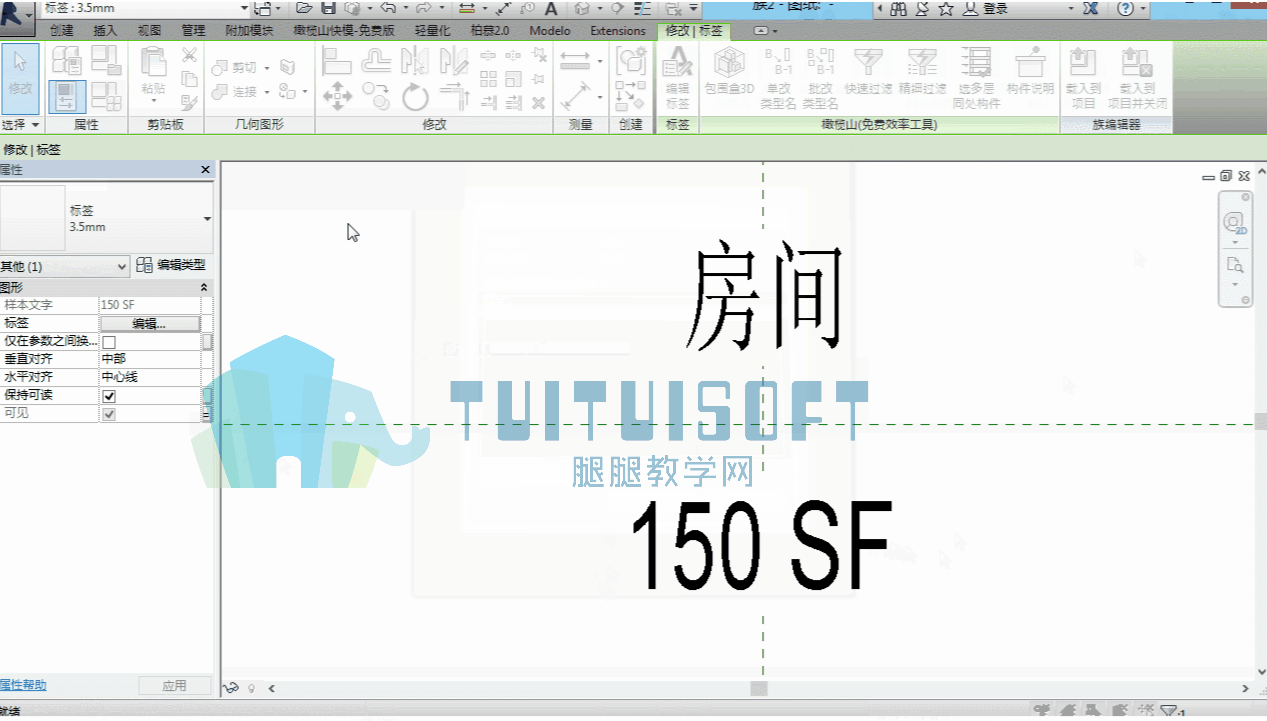Uncheck the 保持可读 checkbox

point(109,396)
